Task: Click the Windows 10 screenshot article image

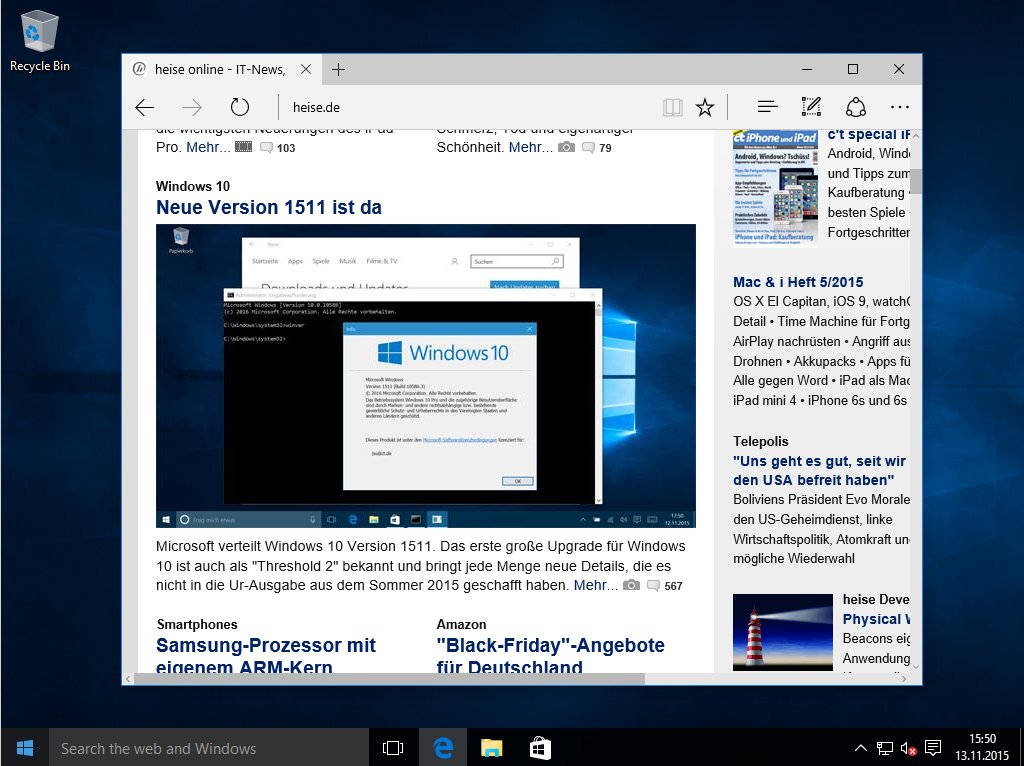Action: tap(425, 375)
